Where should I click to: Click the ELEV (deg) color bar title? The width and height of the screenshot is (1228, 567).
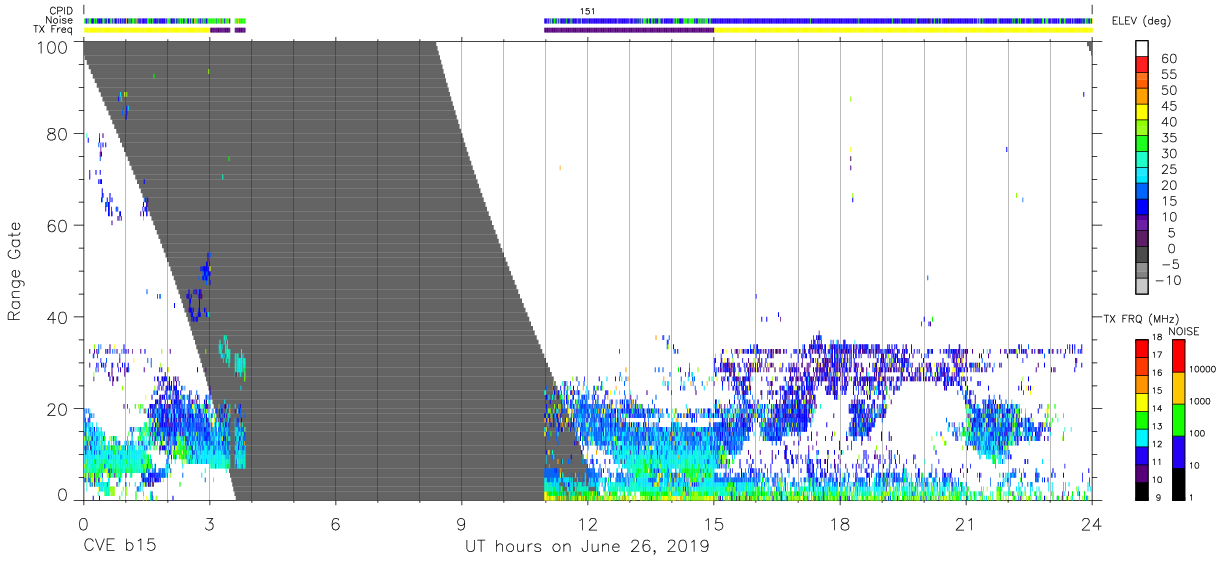[x=1142, y=21]
